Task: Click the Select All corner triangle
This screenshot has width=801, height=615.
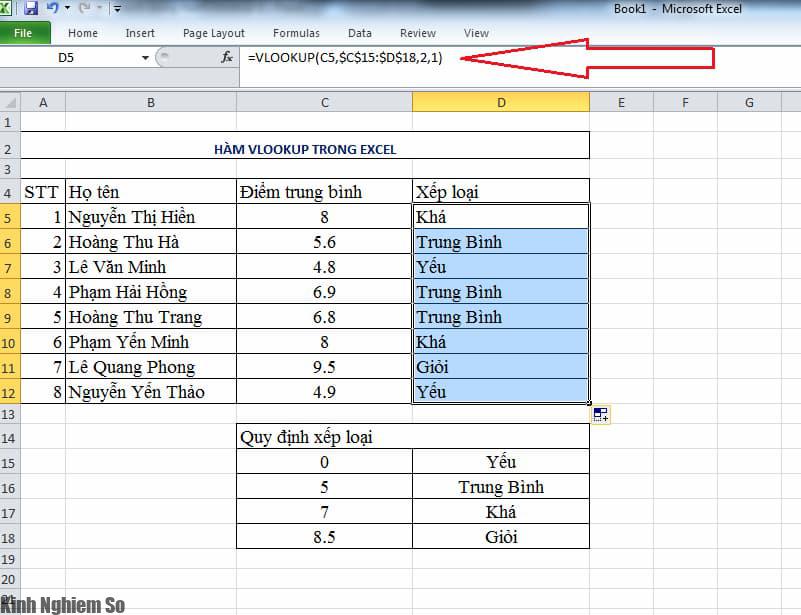Action: click(10, 102)
